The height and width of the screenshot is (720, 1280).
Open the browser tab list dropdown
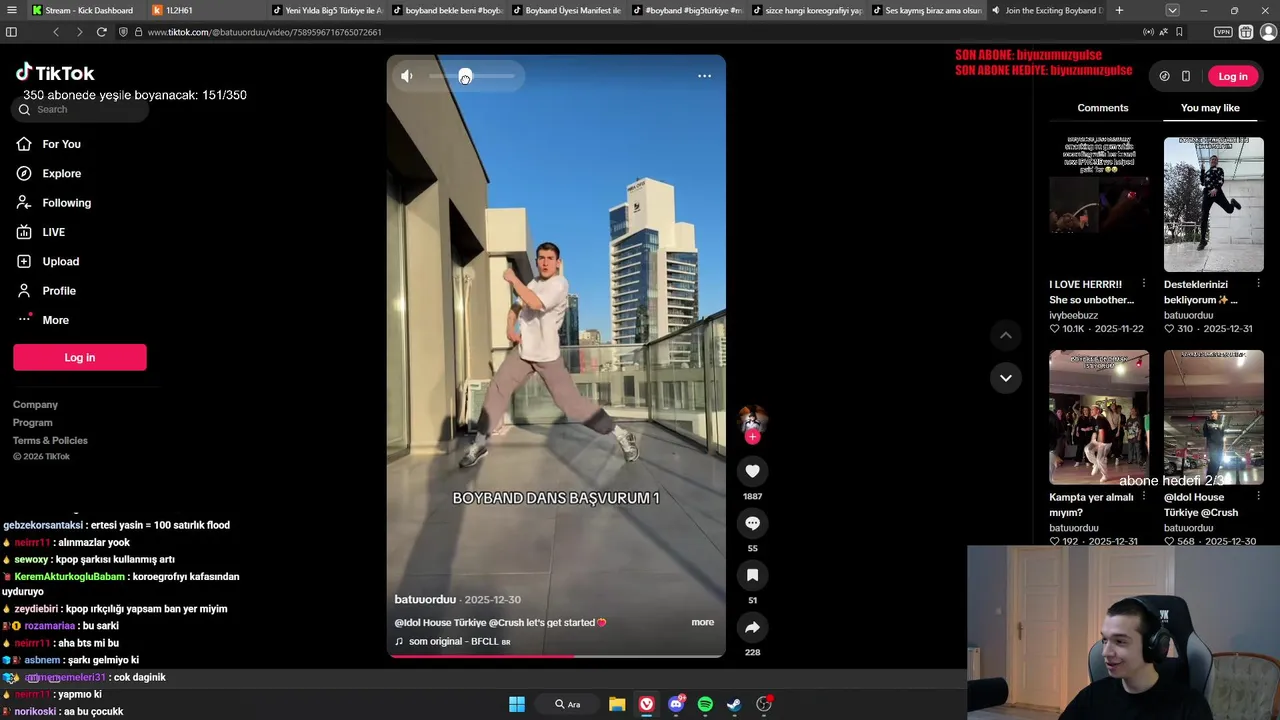click(1172, 10)
